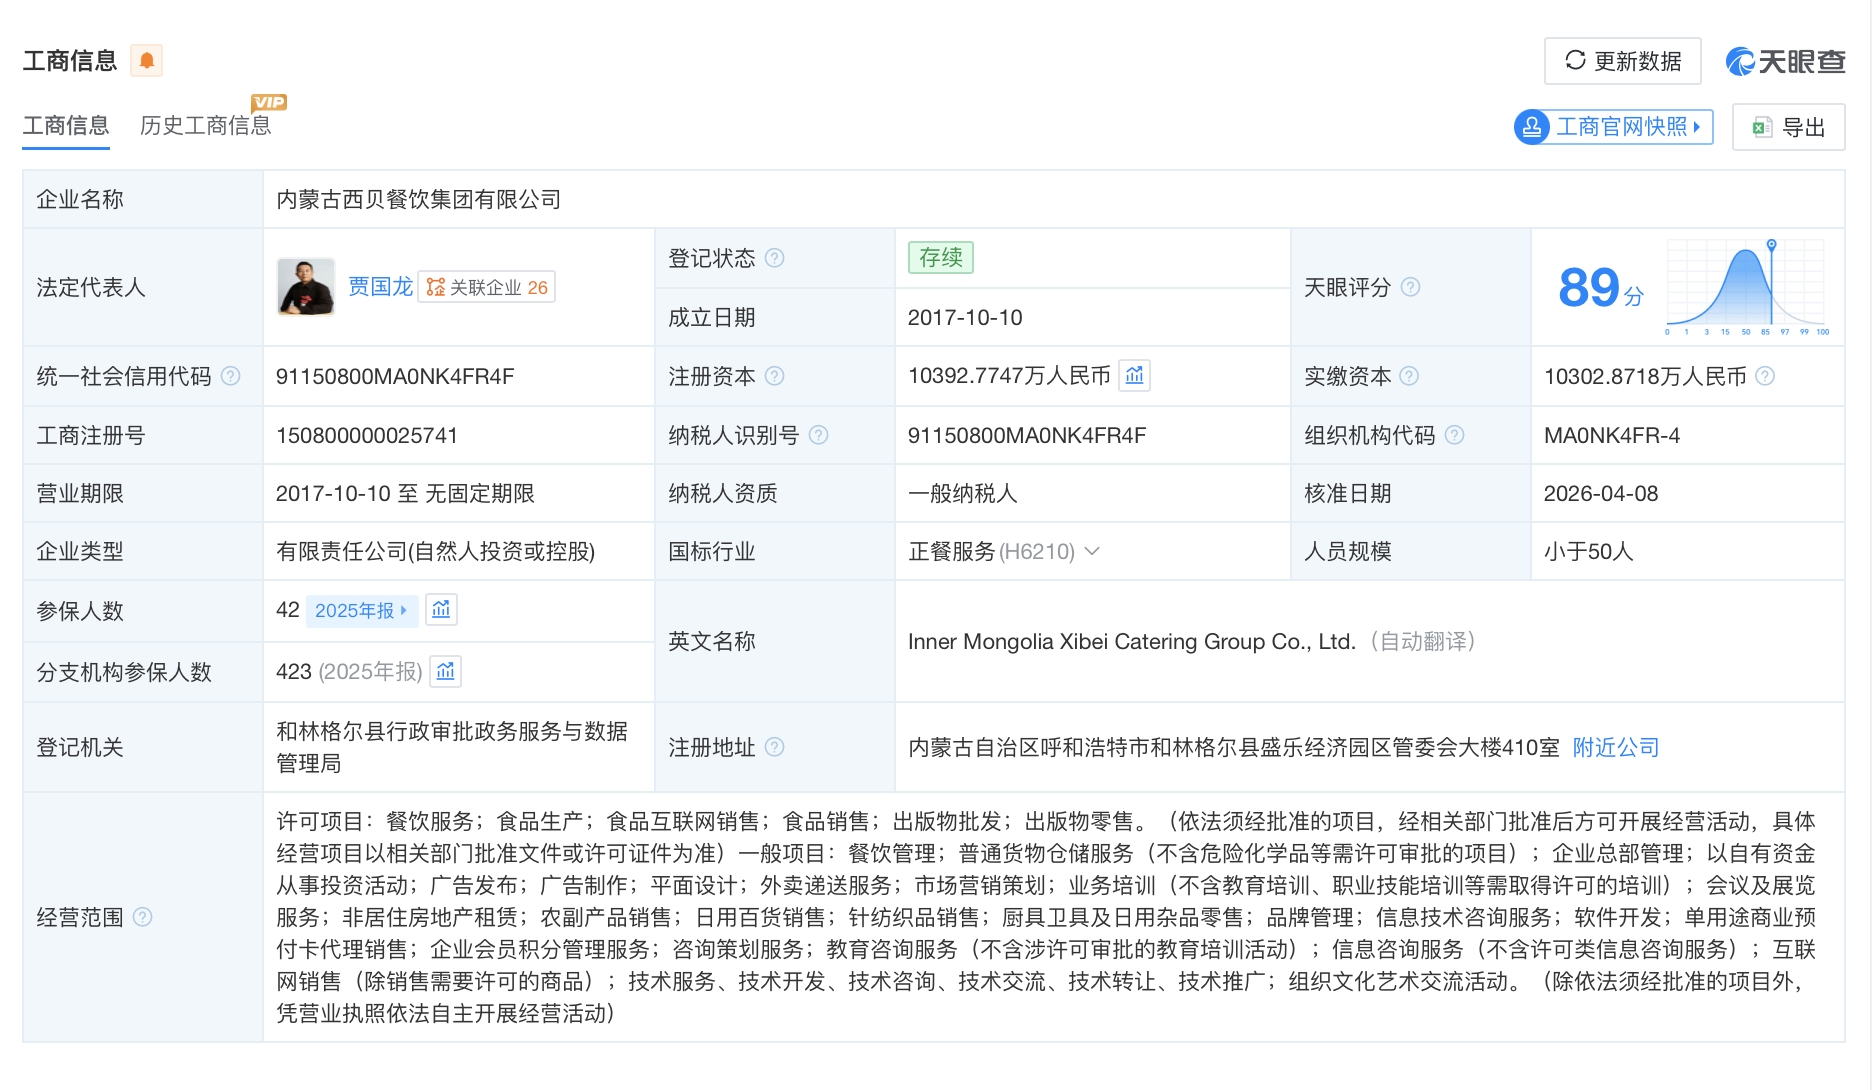
Task: Click company name 内蒙古西贝餐饮集团有限公司
Action: coord(419,199)
